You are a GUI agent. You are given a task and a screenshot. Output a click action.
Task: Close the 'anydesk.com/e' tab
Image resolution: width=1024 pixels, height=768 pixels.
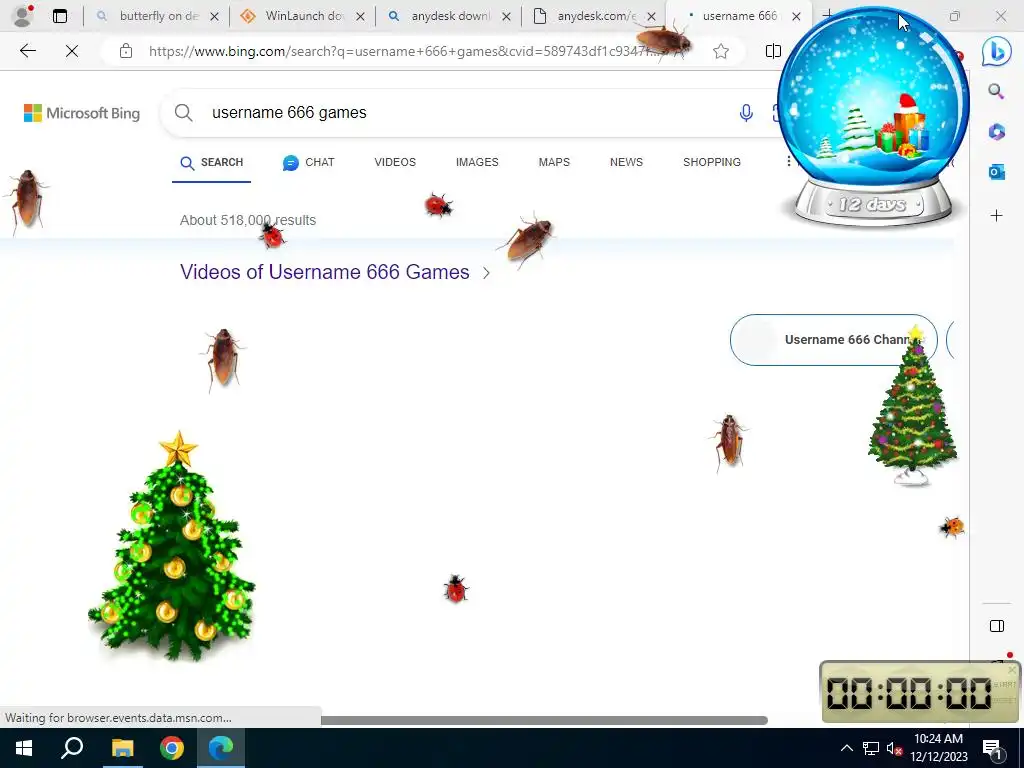[651, 17]
